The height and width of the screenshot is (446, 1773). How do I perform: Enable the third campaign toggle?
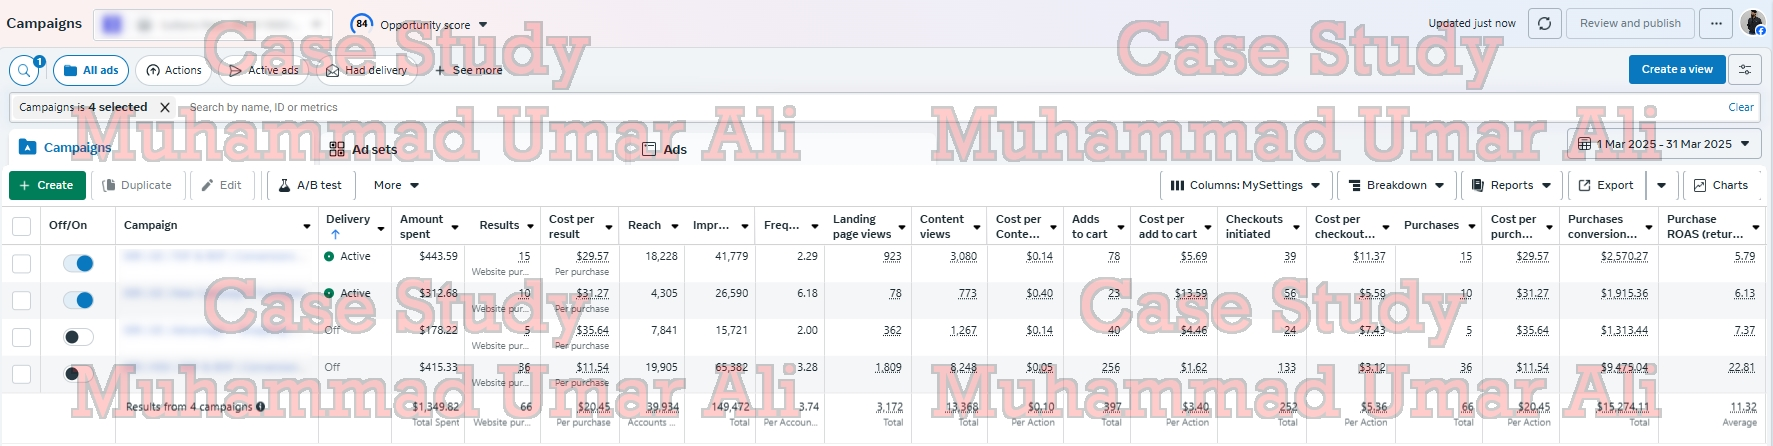pos(78,337)
